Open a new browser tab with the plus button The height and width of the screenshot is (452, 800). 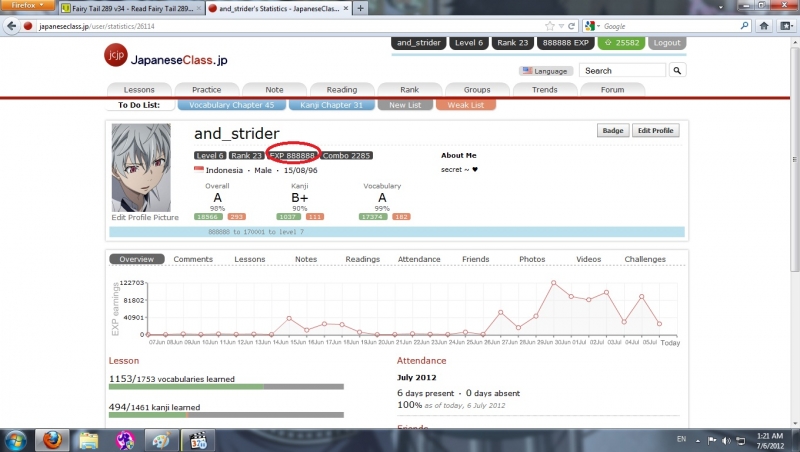coord(360,7)
